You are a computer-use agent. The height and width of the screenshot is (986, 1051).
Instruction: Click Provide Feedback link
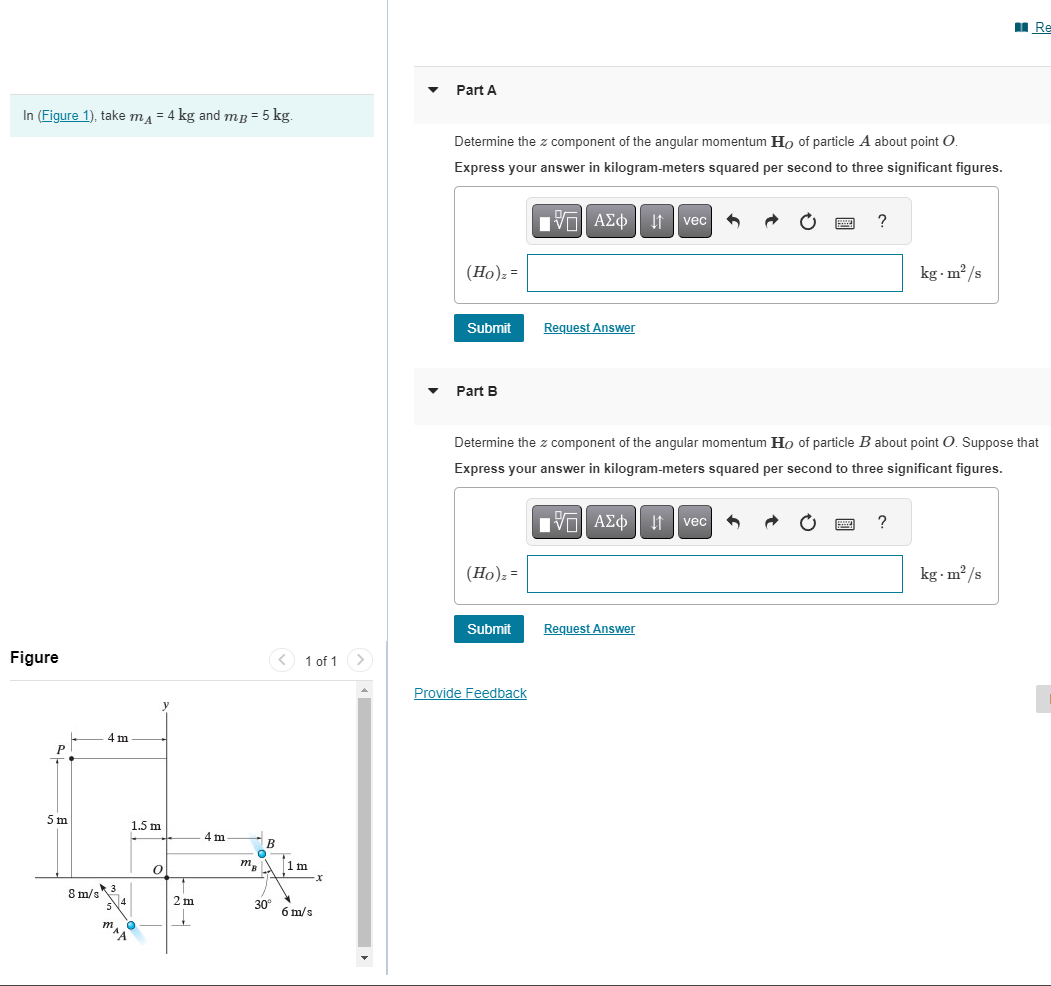(x=470, y=692)
